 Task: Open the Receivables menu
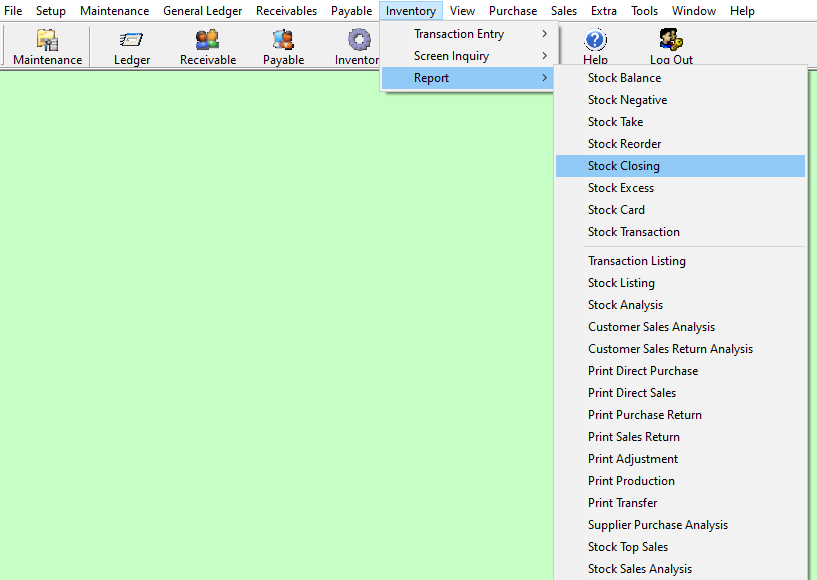tap(287, 11)
